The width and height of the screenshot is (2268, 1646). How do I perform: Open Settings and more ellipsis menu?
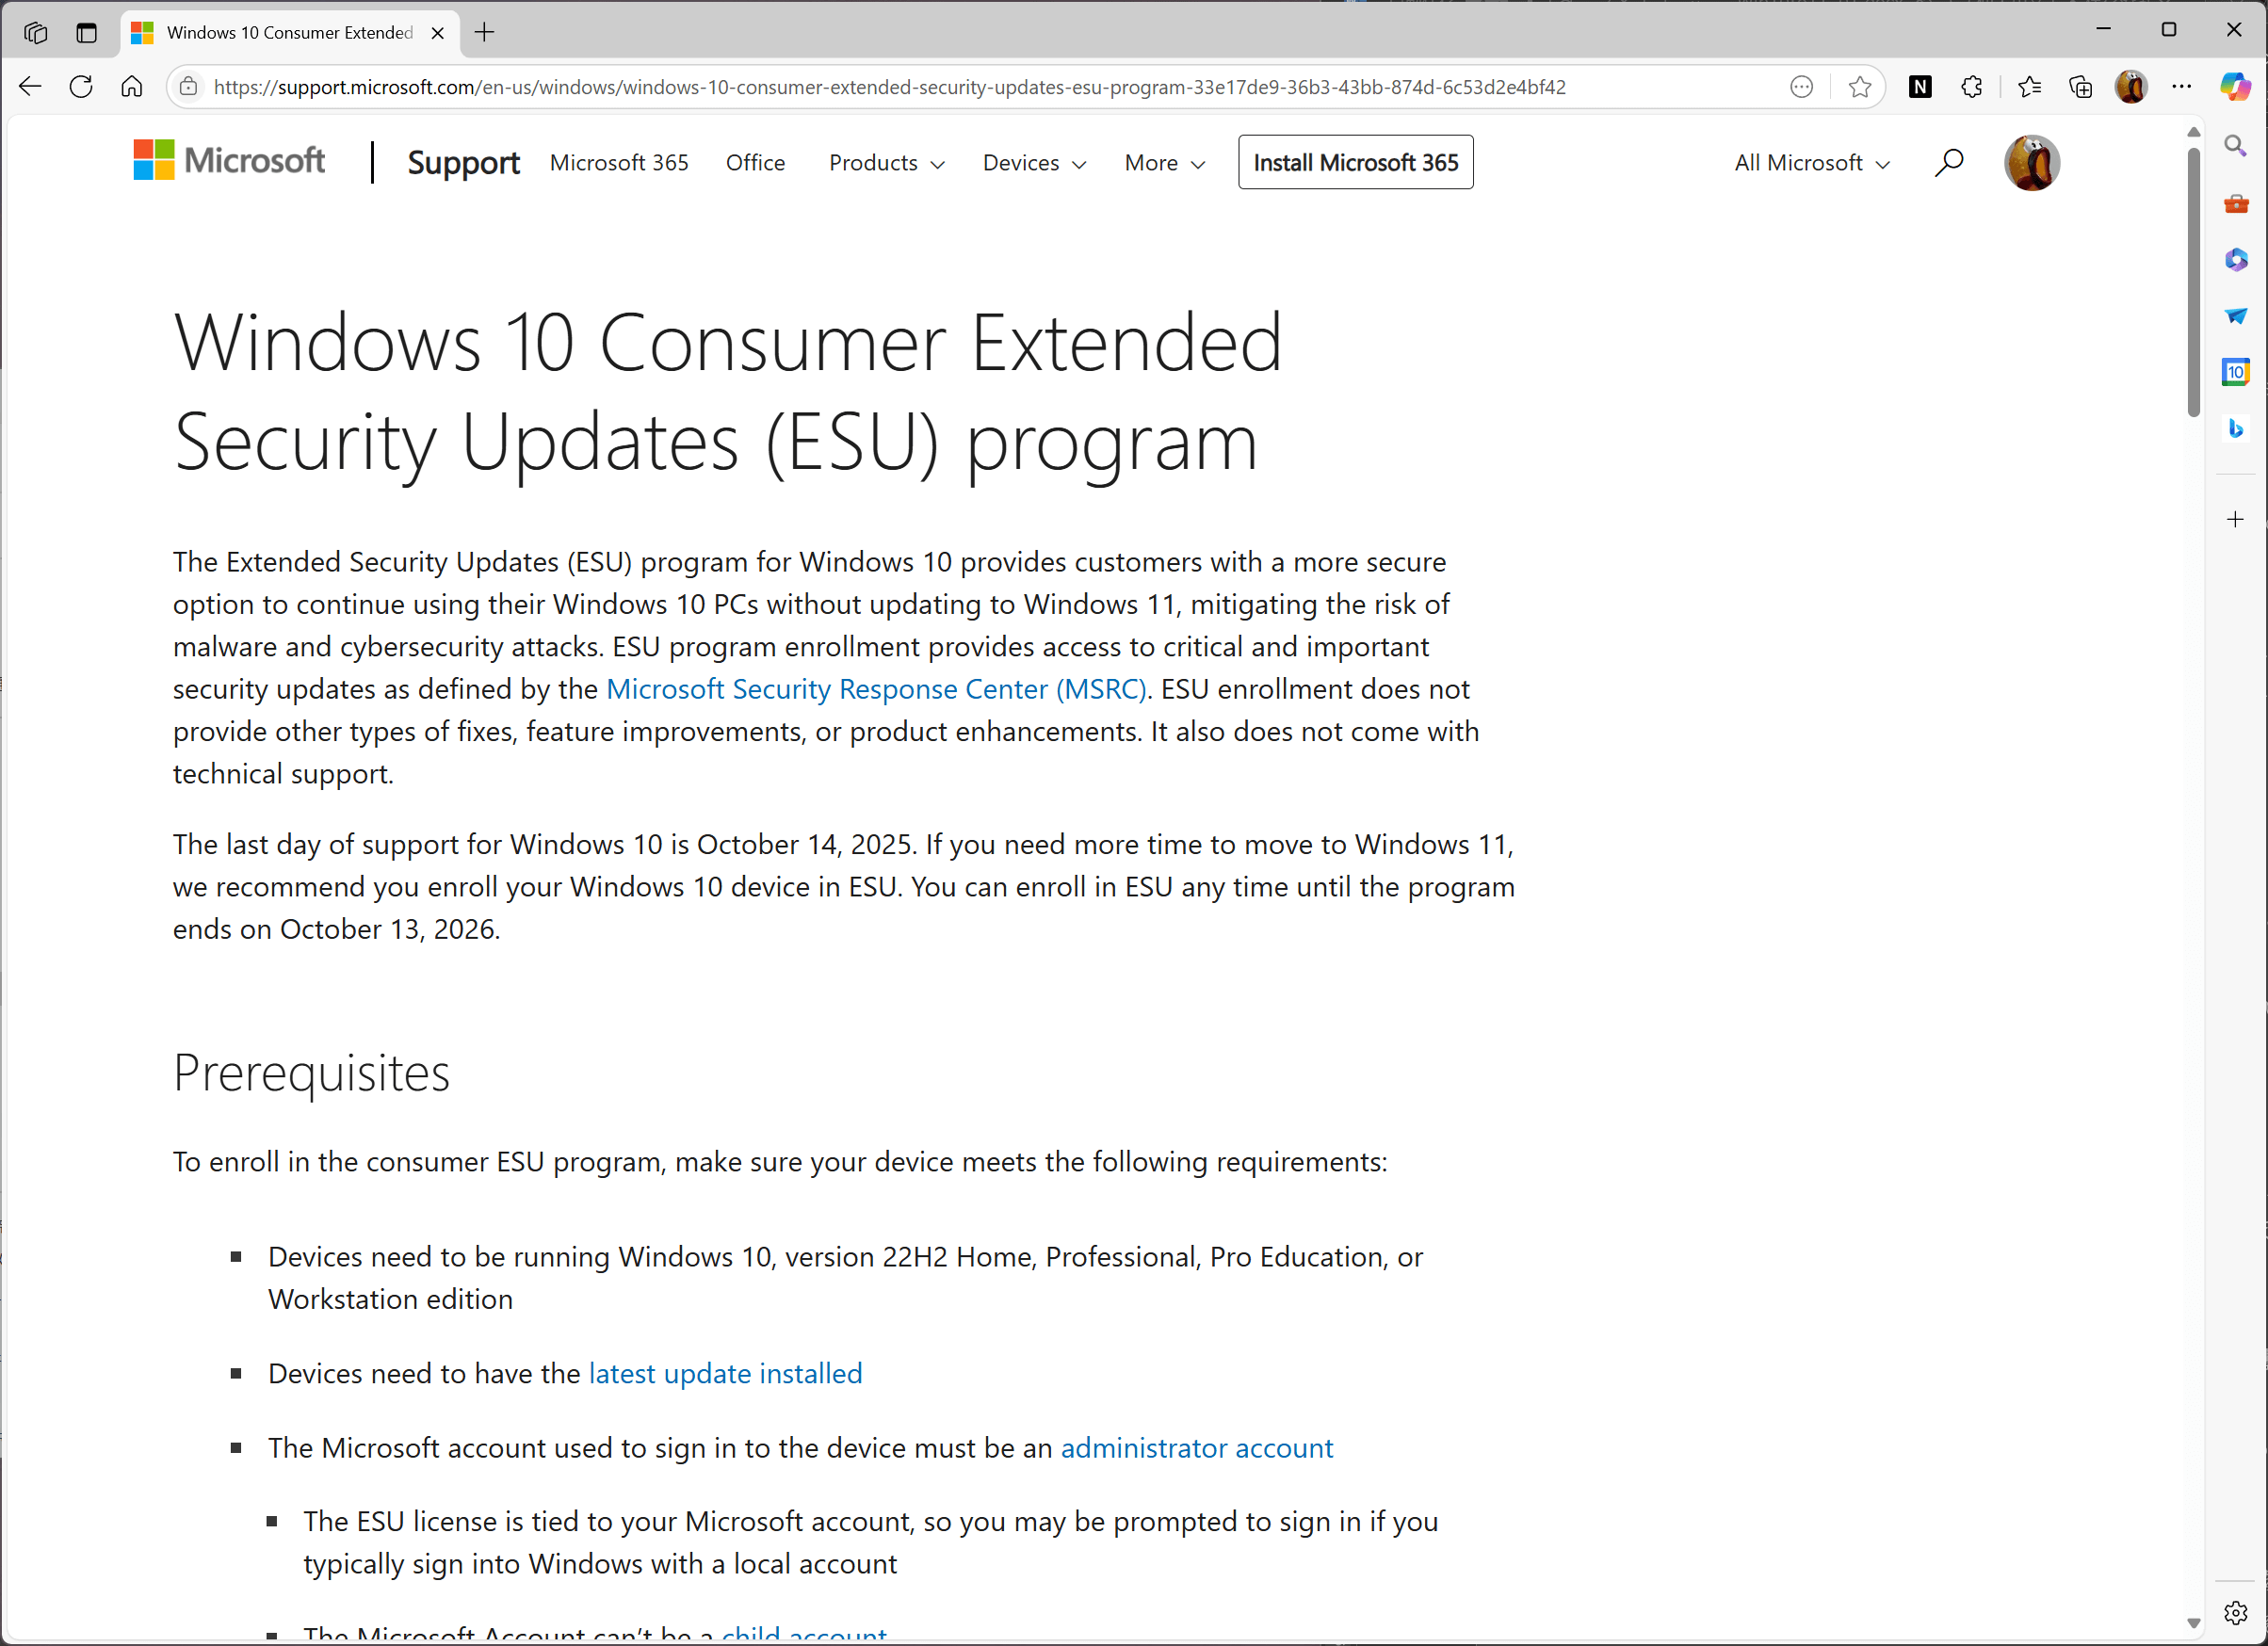point(2182,87)
